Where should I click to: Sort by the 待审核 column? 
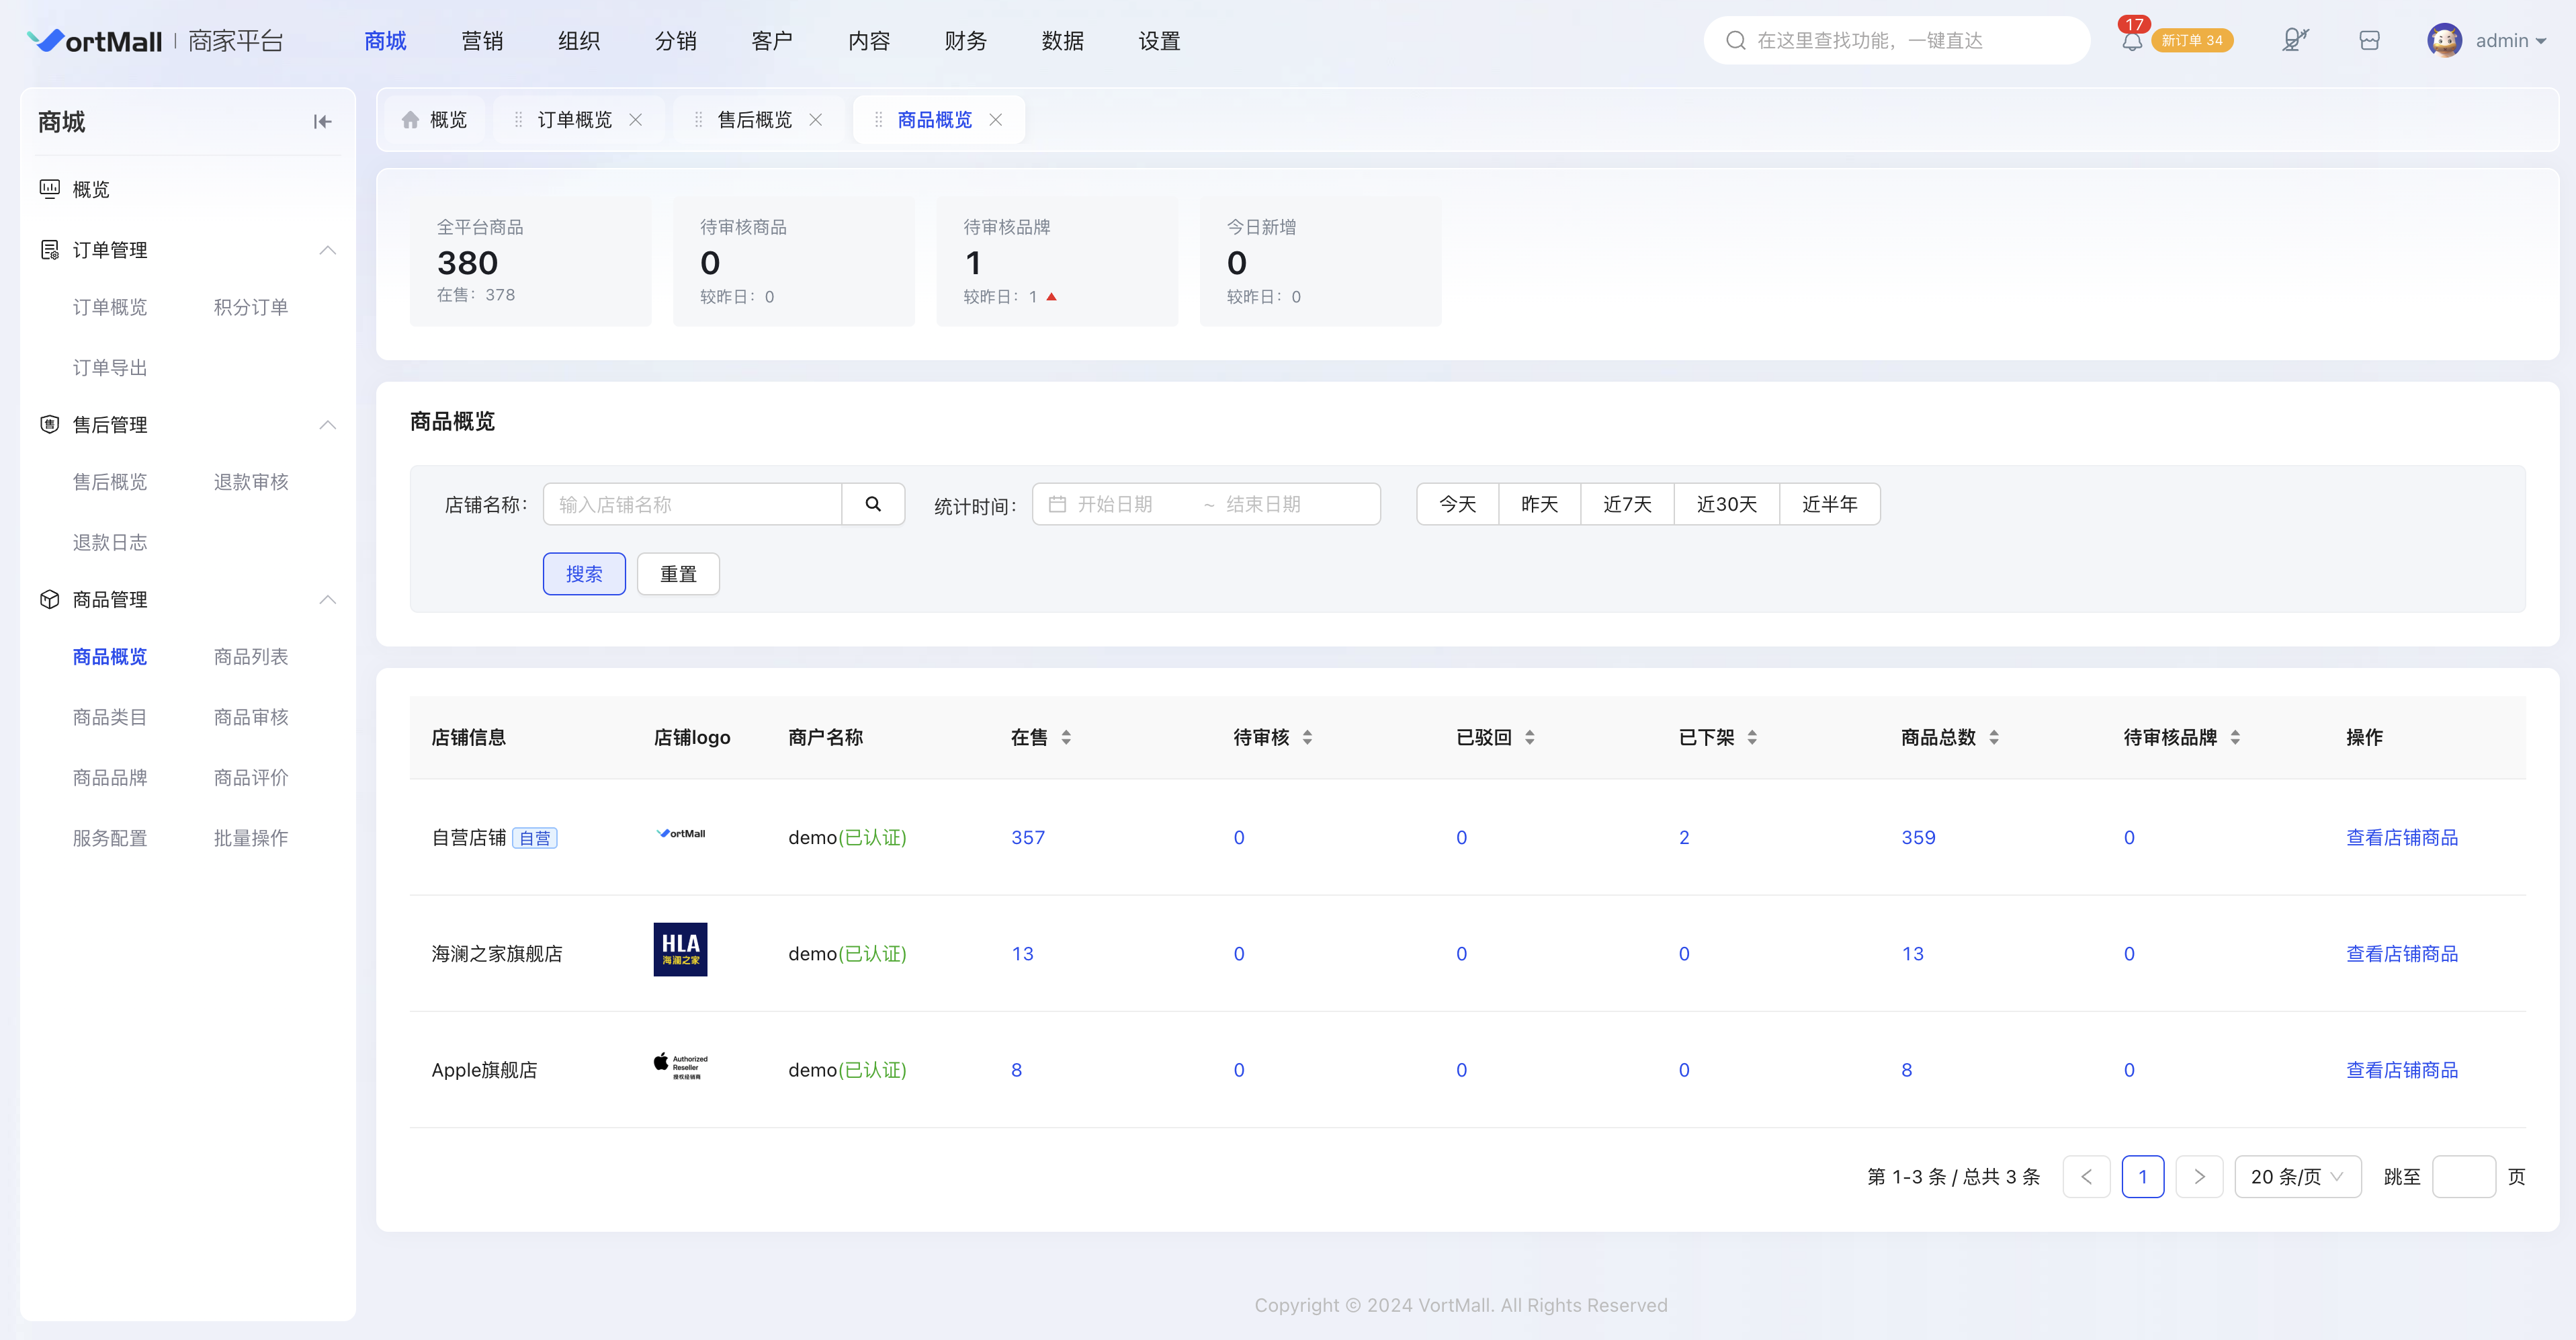point(1307,737)
